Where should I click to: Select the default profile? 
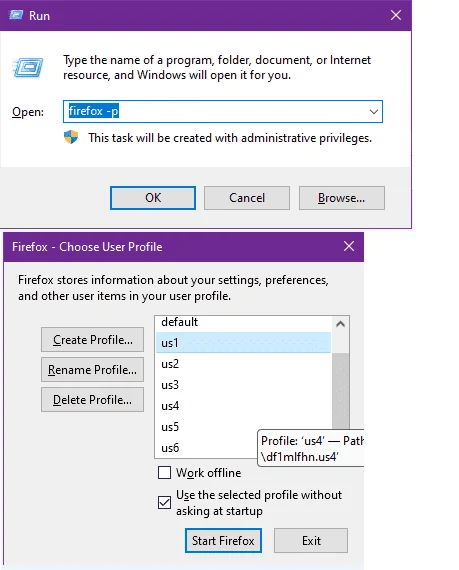click(x=243, y=322)
